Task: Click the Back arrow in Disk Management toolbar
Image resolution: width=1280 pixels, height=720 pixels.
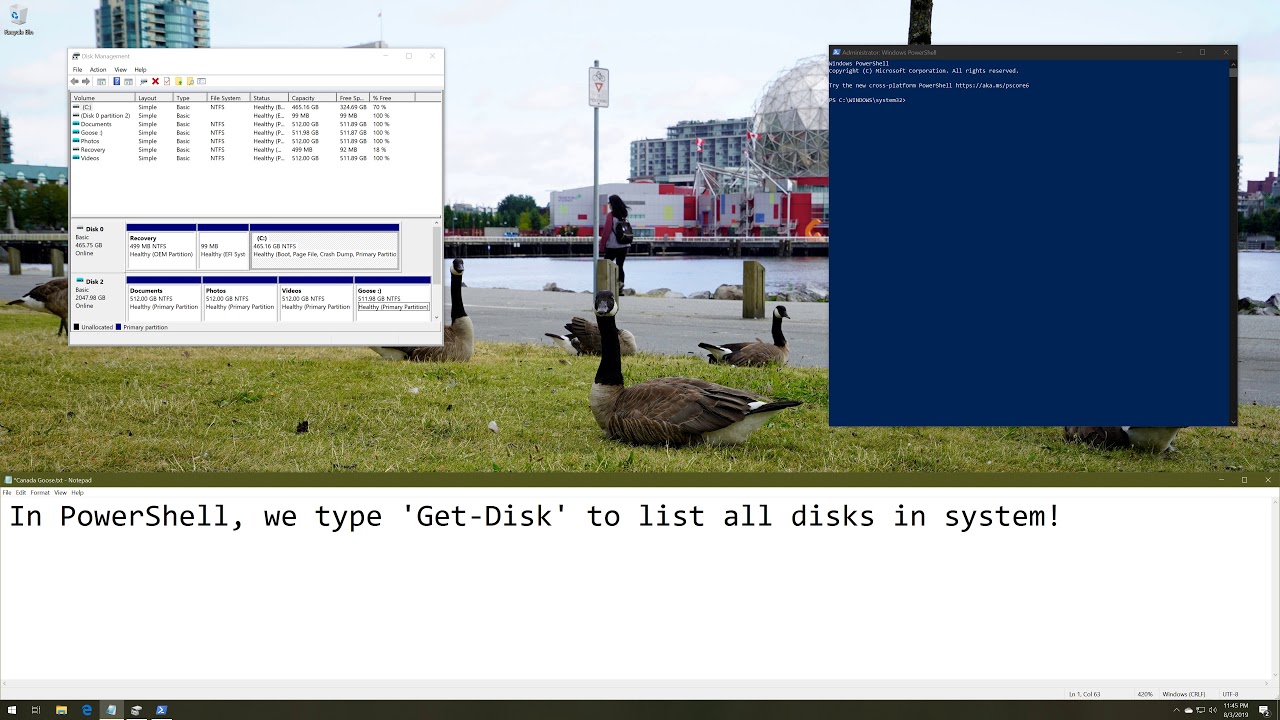Action: 75,81
